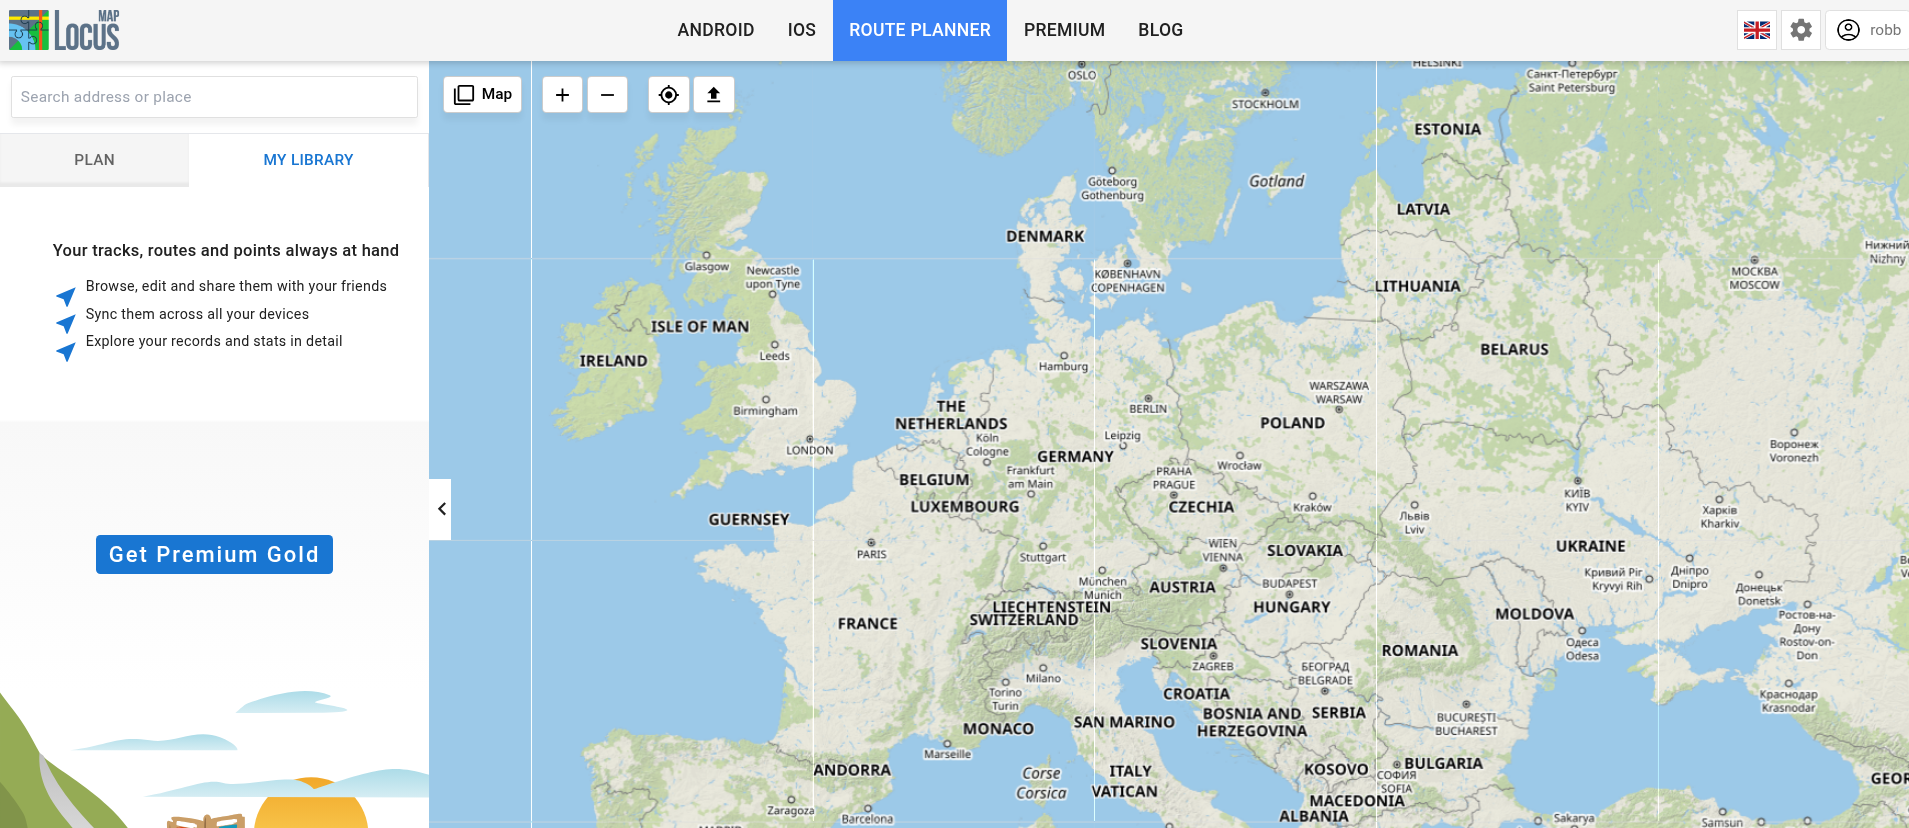The image size is (1909, 828).
Task: Click the Poland country label
Action: coord(1292,423)
